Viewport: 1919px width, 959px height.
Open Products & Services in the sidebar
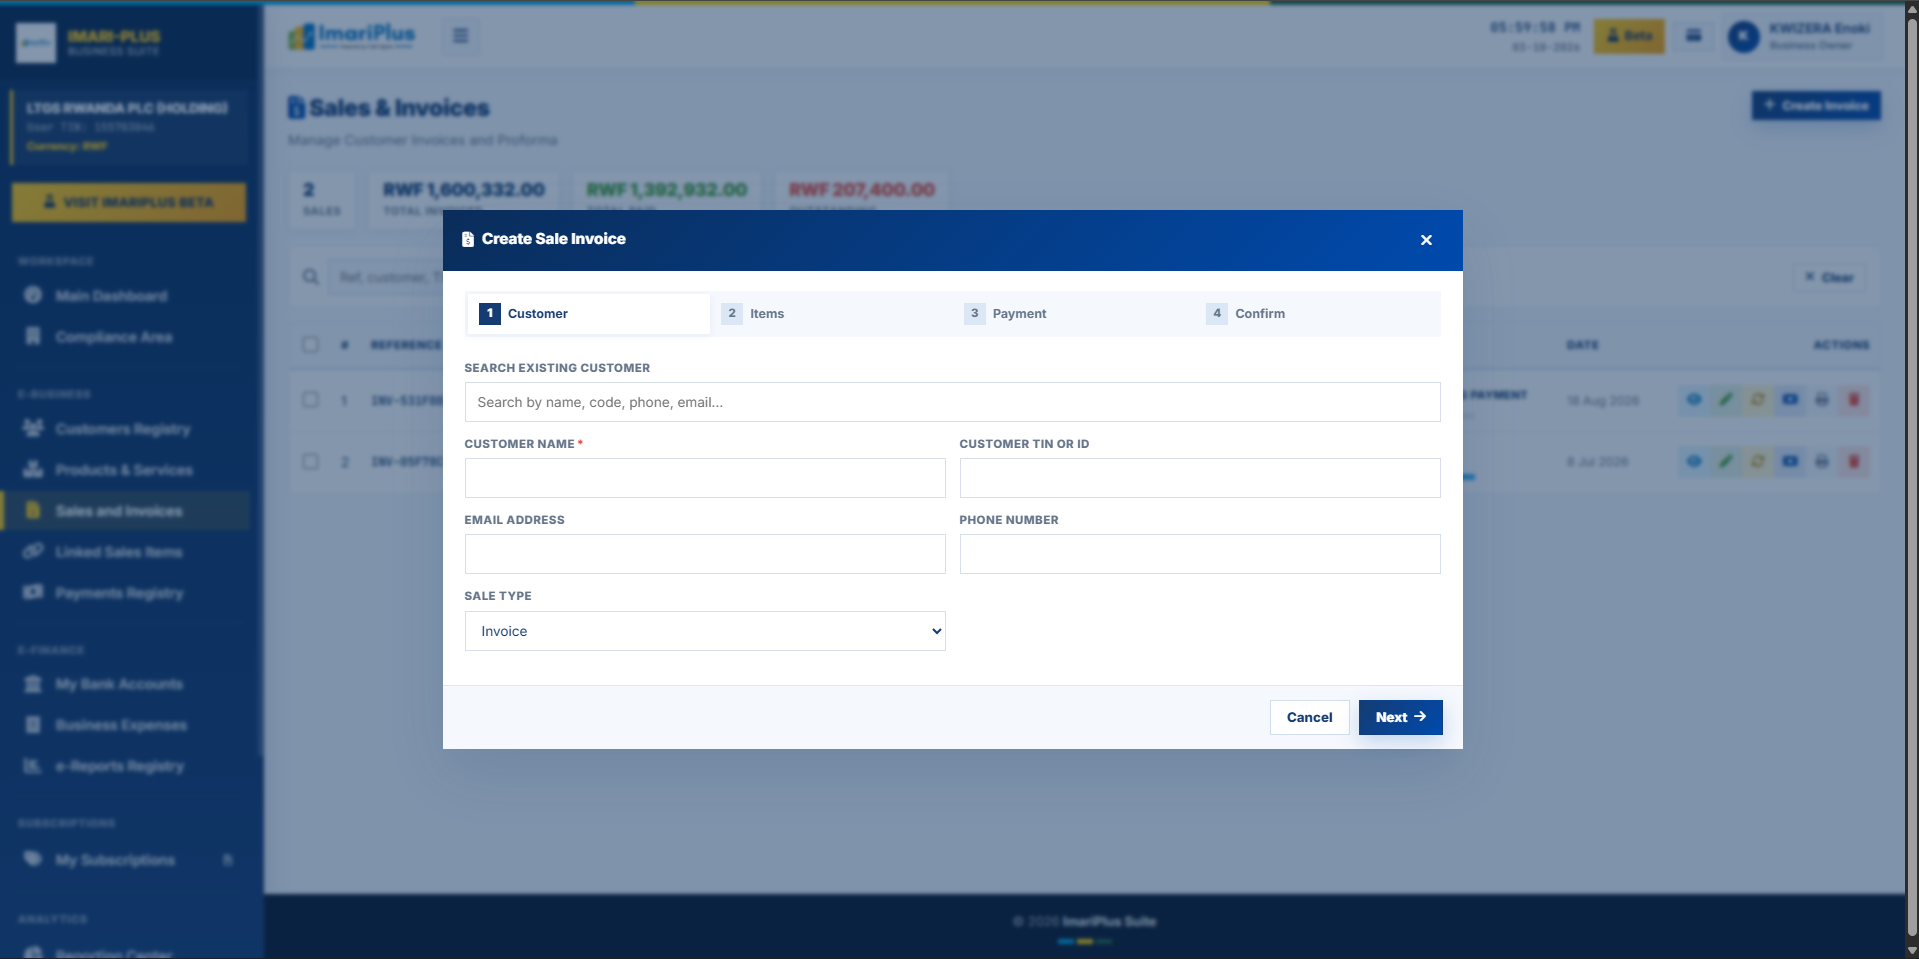[125, 470]
